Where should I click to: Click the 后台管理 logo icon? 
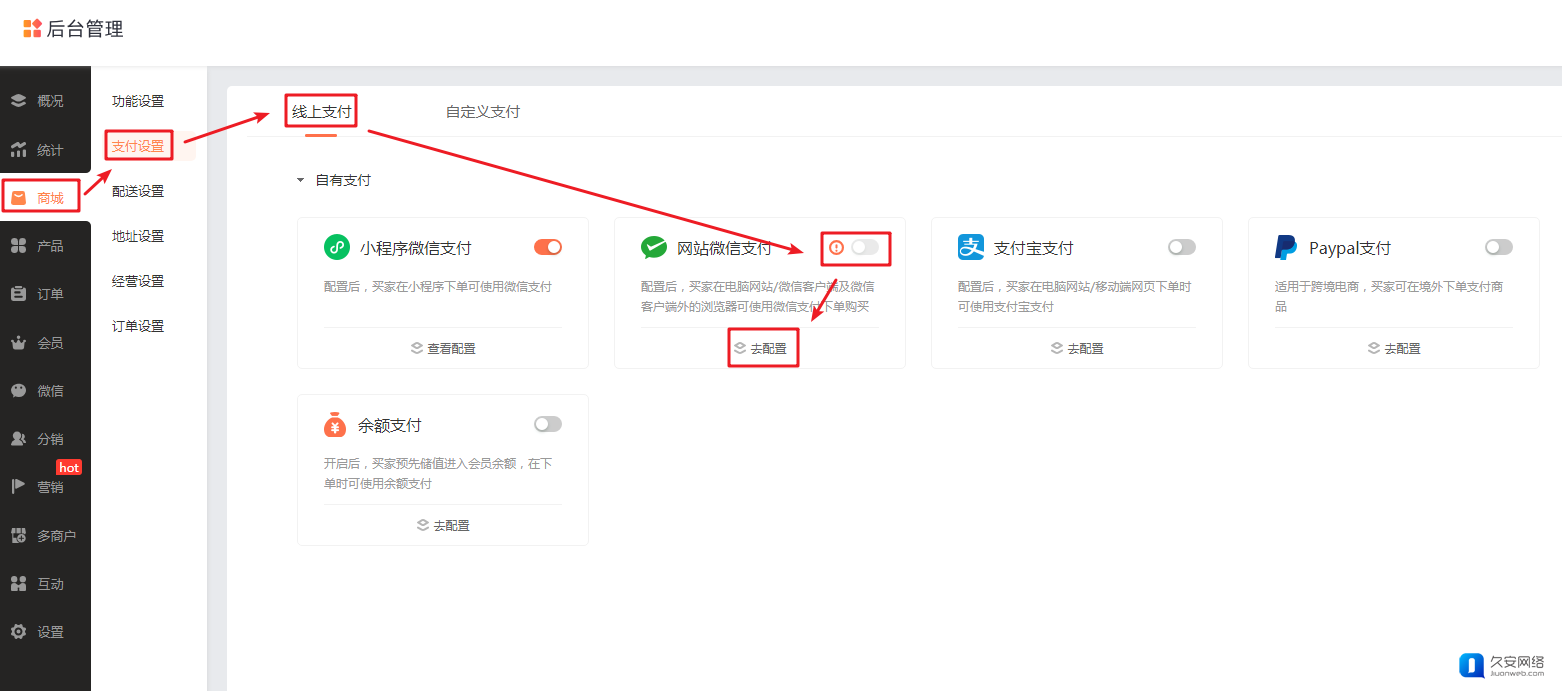[33, 29]
